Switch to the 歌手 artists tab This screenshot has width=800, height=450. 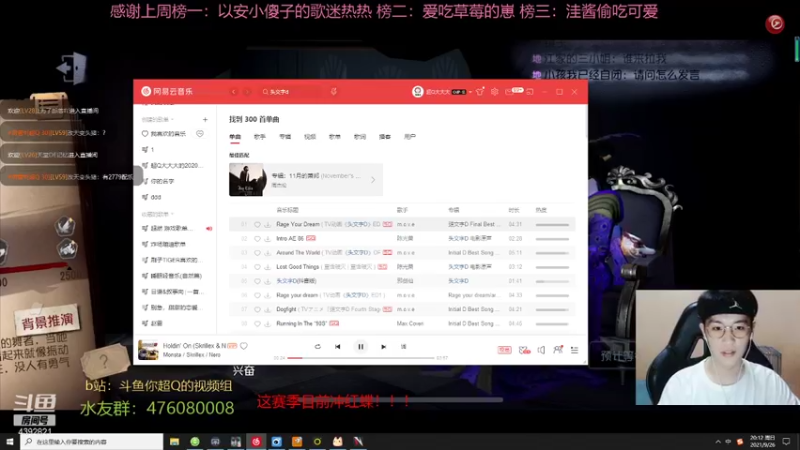[260, 137]
